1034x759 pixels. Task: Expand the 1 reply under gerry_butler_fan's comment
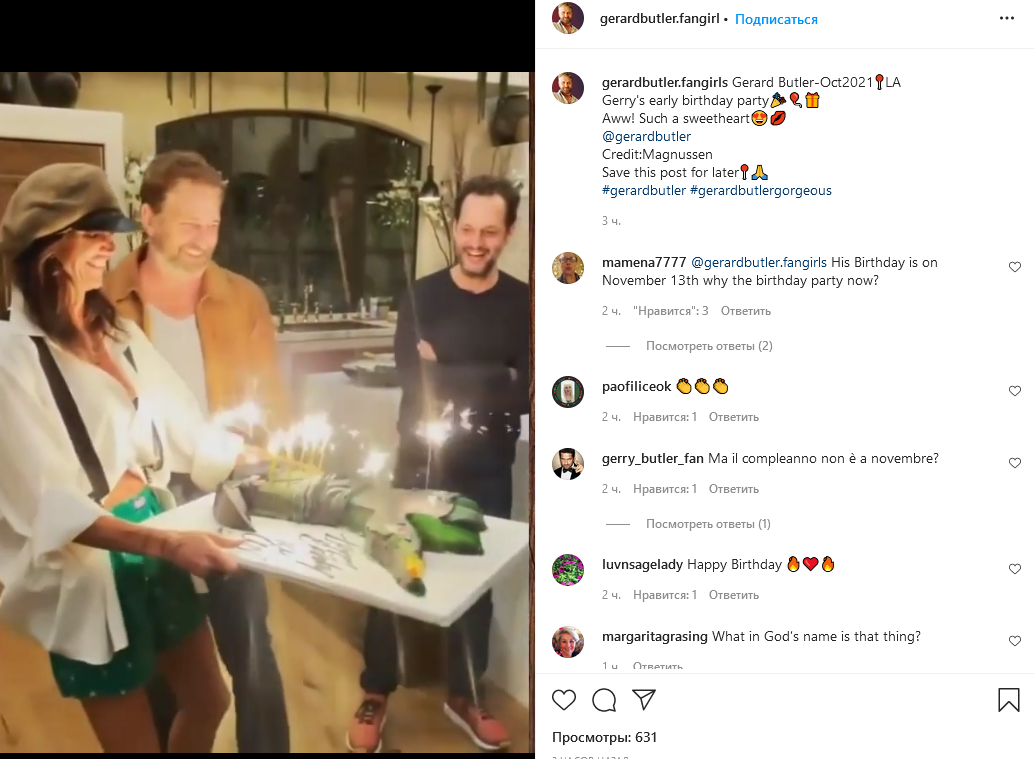708,524
